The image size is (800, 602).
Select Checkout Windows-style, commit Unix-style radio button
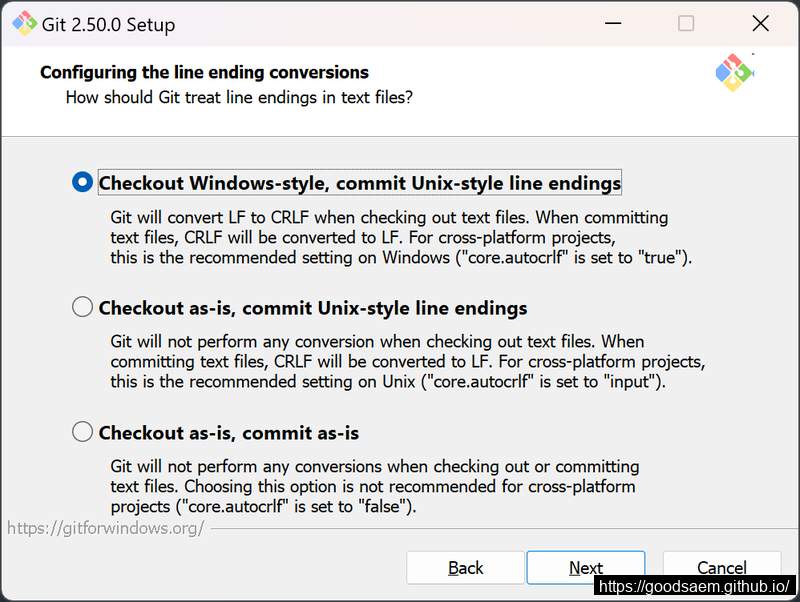pyautogui.click(x=82, y=182)
